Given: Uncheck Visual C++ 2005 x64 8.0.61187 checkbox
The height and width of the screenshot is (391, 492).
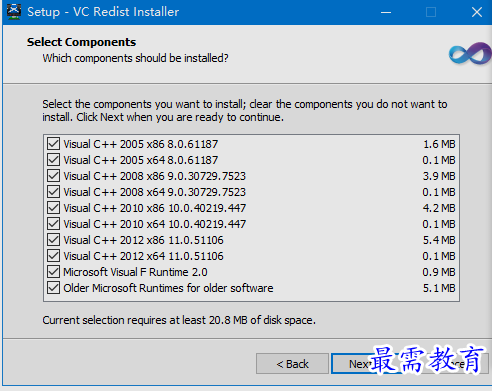Looking at the screenshot, I should click(53, 160).
